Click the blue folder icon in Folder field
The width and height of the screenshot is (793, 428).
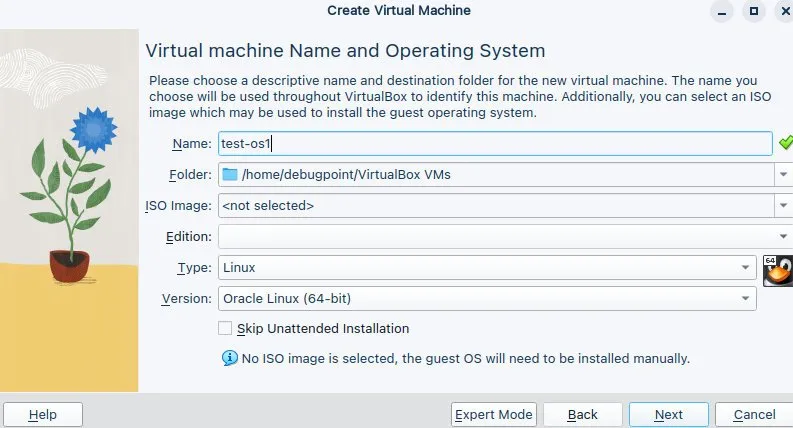(230, 175)
